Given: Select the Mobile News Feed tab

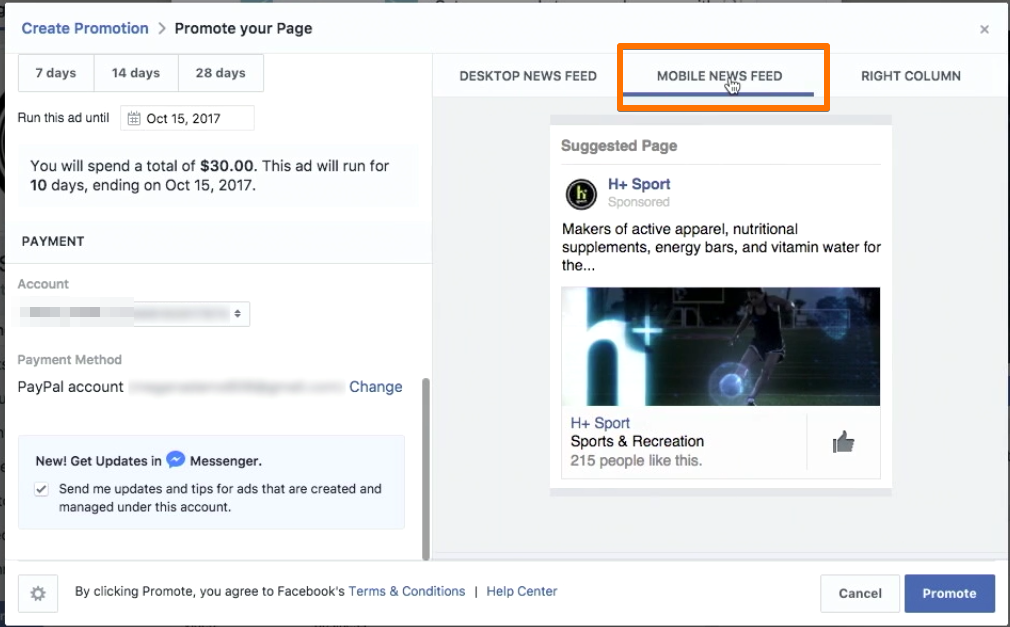Looking at the screenshot, I should coord(719,76).
